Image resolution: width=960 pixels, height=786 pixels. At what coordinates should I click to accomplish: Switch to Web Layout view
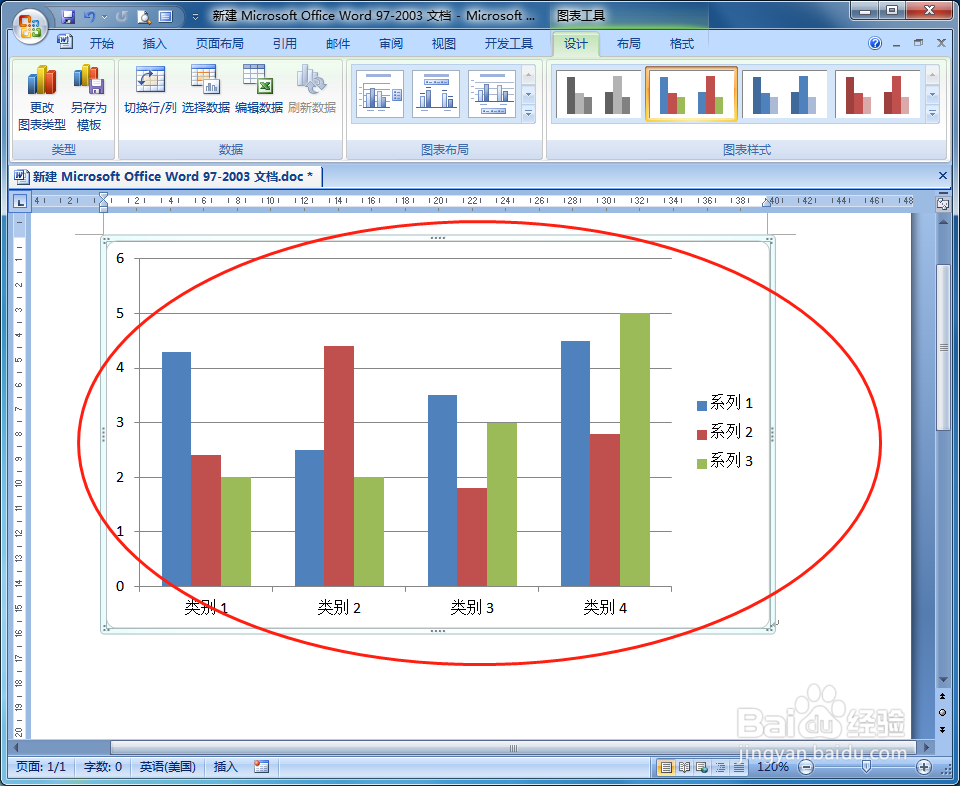702,766
